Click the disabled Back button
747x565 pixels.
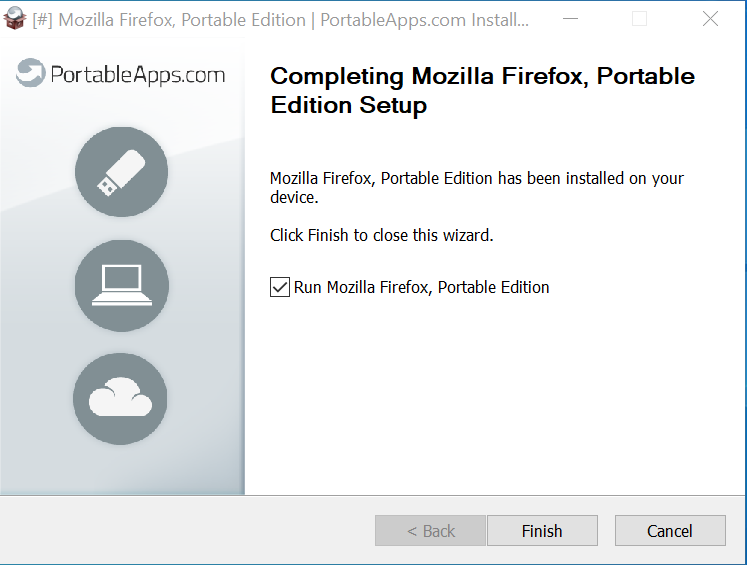(x=430, y=531)
